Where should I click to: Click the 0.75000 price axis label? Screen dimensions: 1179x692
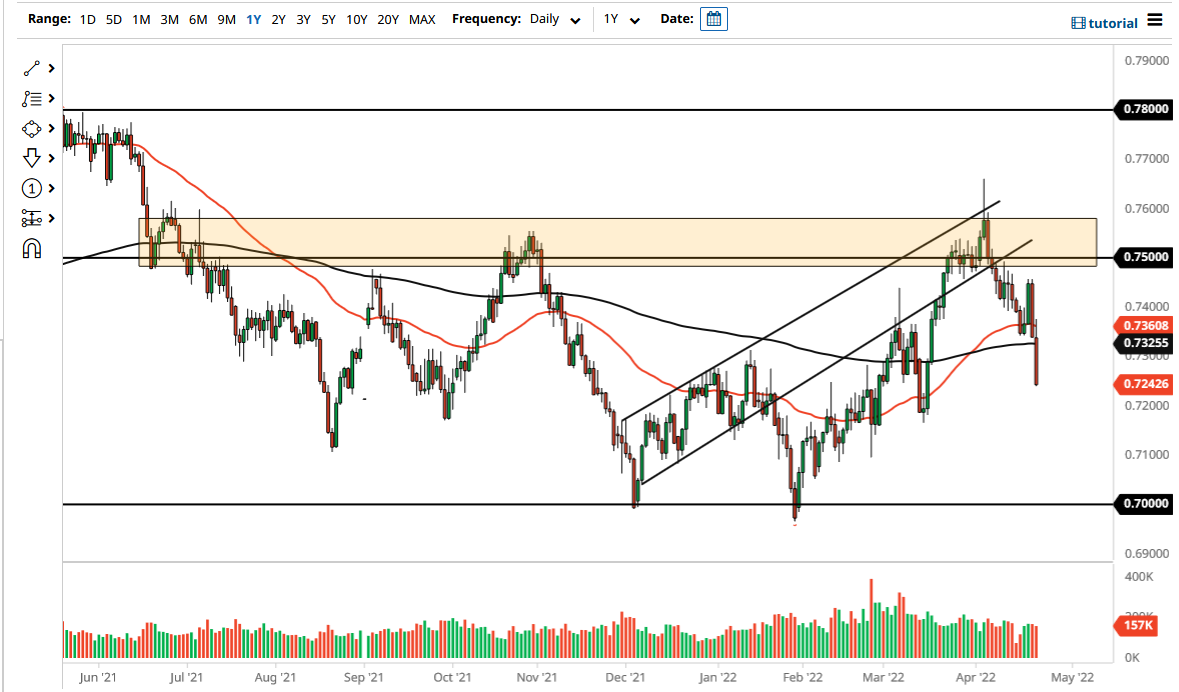[1143, 257]
